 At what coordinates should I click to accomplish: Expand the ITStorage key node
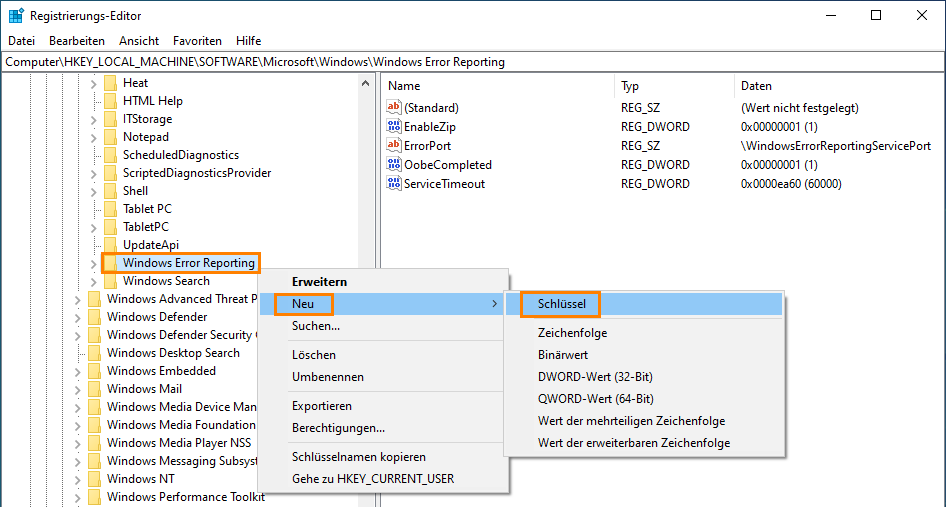pos(94,120)
